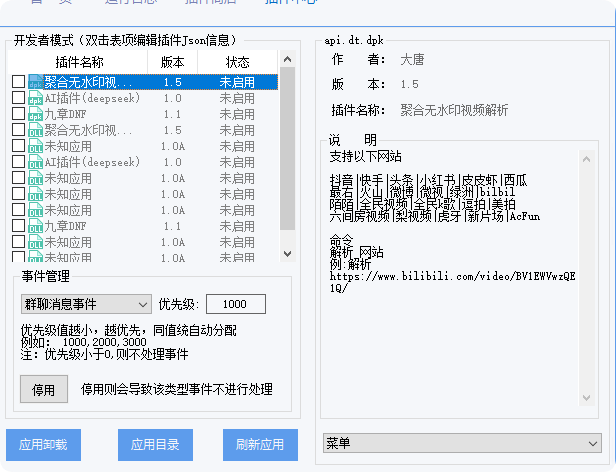
Task: Click the DLL icon of 聚合无水印视 plugin
Action: (x=35, y=130)
